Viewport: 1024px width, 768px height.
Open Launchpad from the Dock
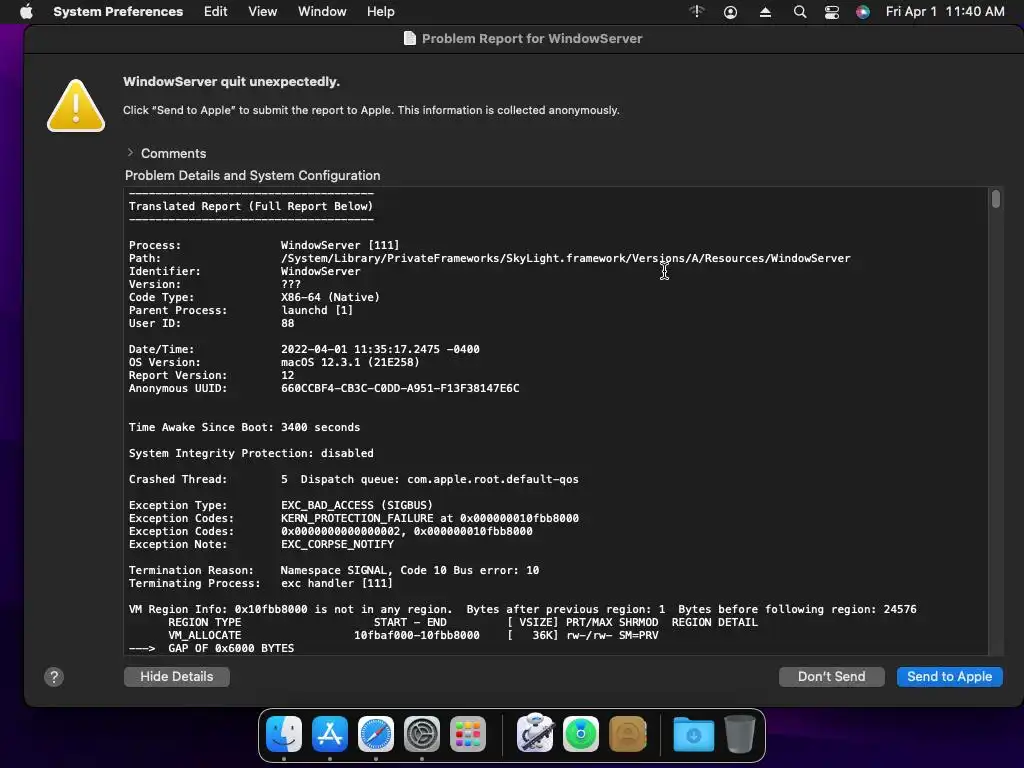click(468, 733)
